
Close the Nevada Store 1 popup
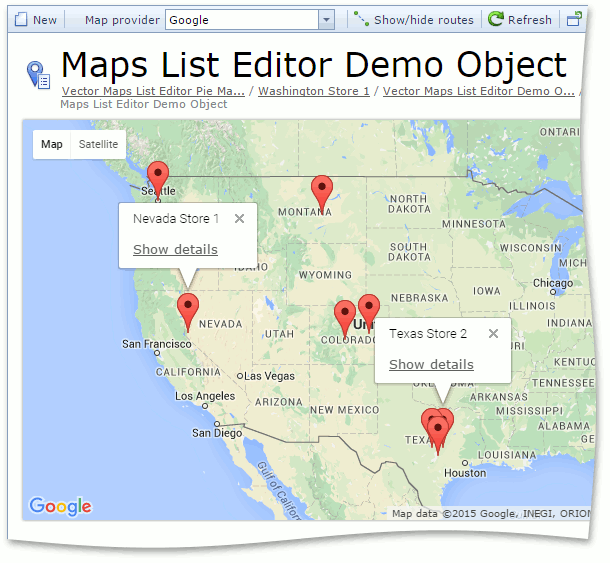pyautogui.click(x=240, y=219)
